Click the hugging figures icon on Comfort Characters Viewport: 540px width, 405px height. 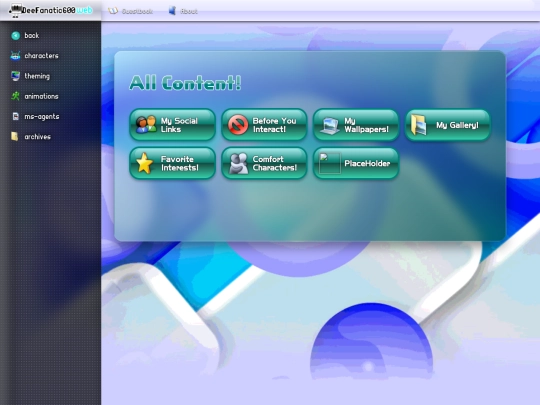[x=238, y=163]
